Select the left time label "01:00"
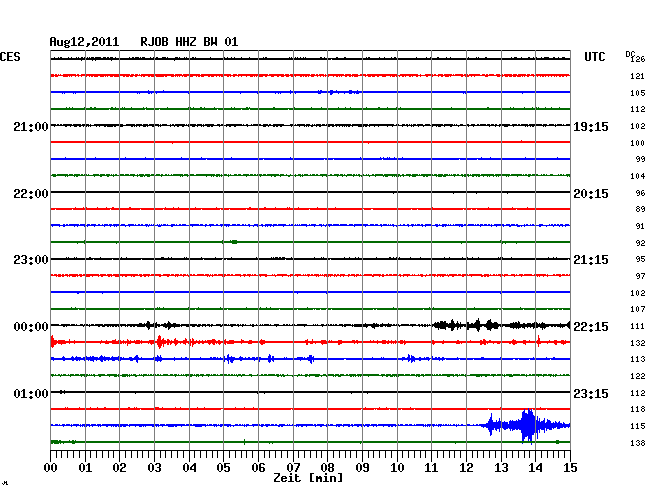 [31, 393]
